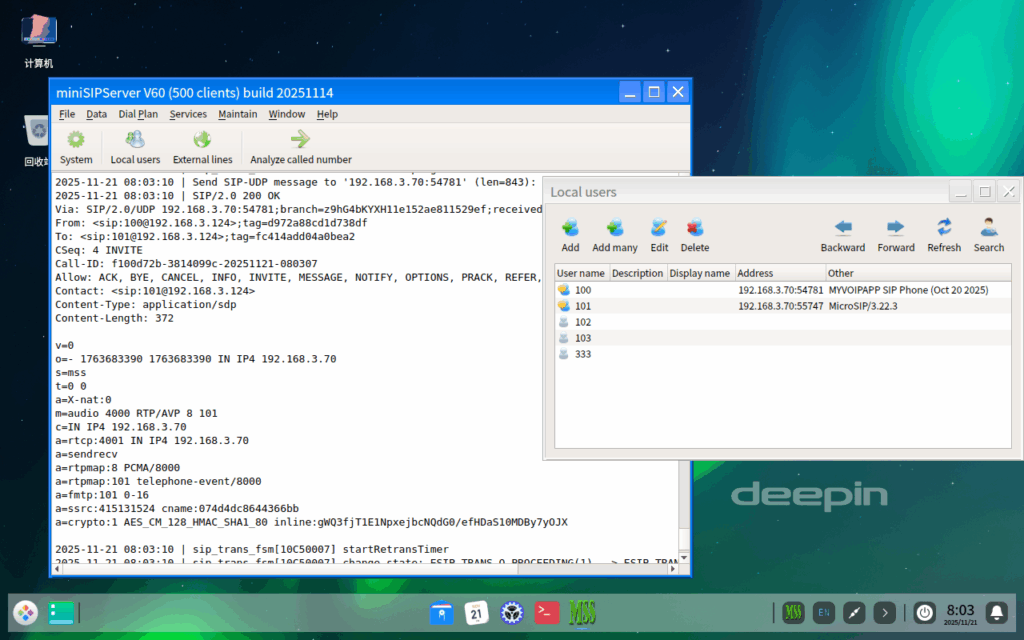Open Local users from the main toolbar
1024x640 pixels.
(x=135, y=146)
